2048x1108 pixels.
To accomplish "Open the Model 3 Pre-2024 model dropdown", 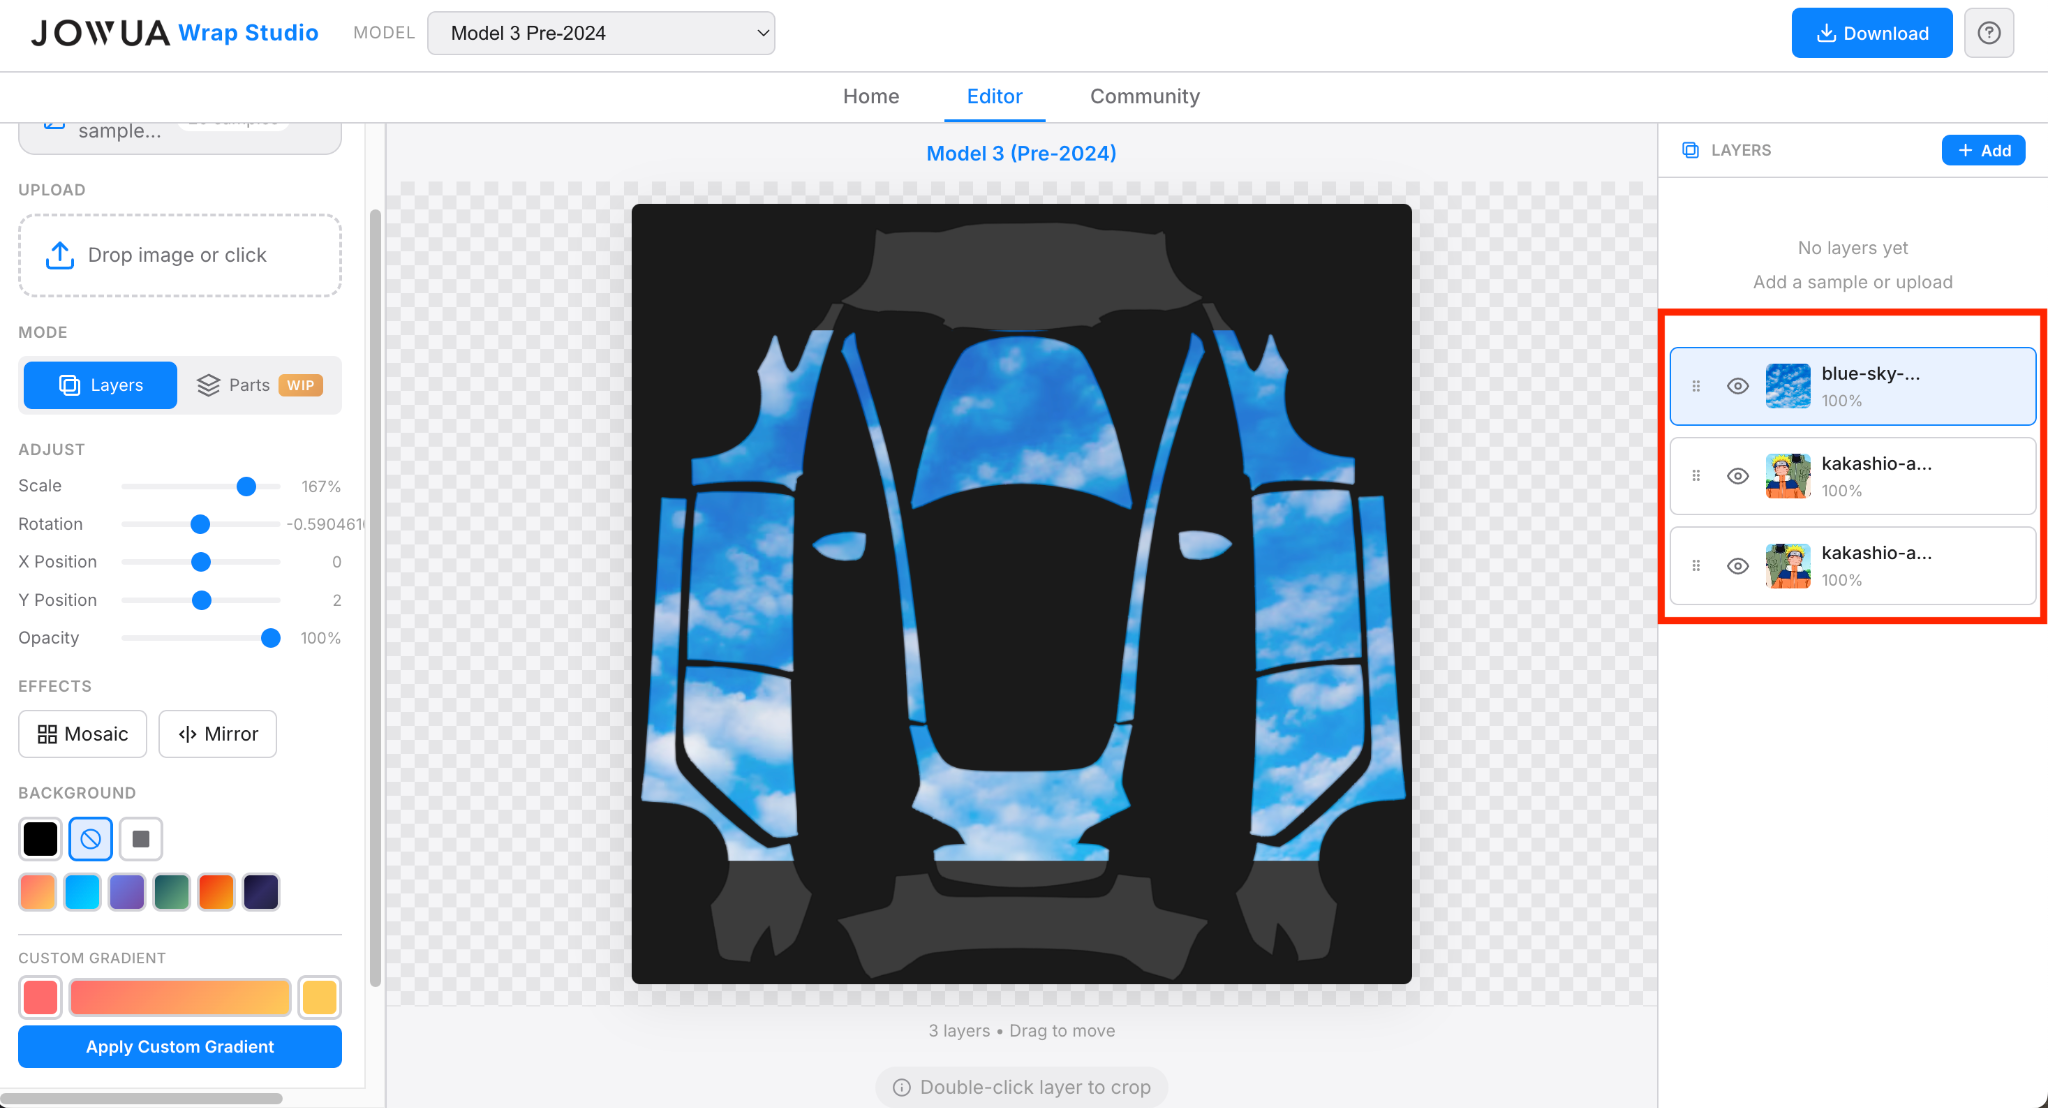I will [601, 32].
